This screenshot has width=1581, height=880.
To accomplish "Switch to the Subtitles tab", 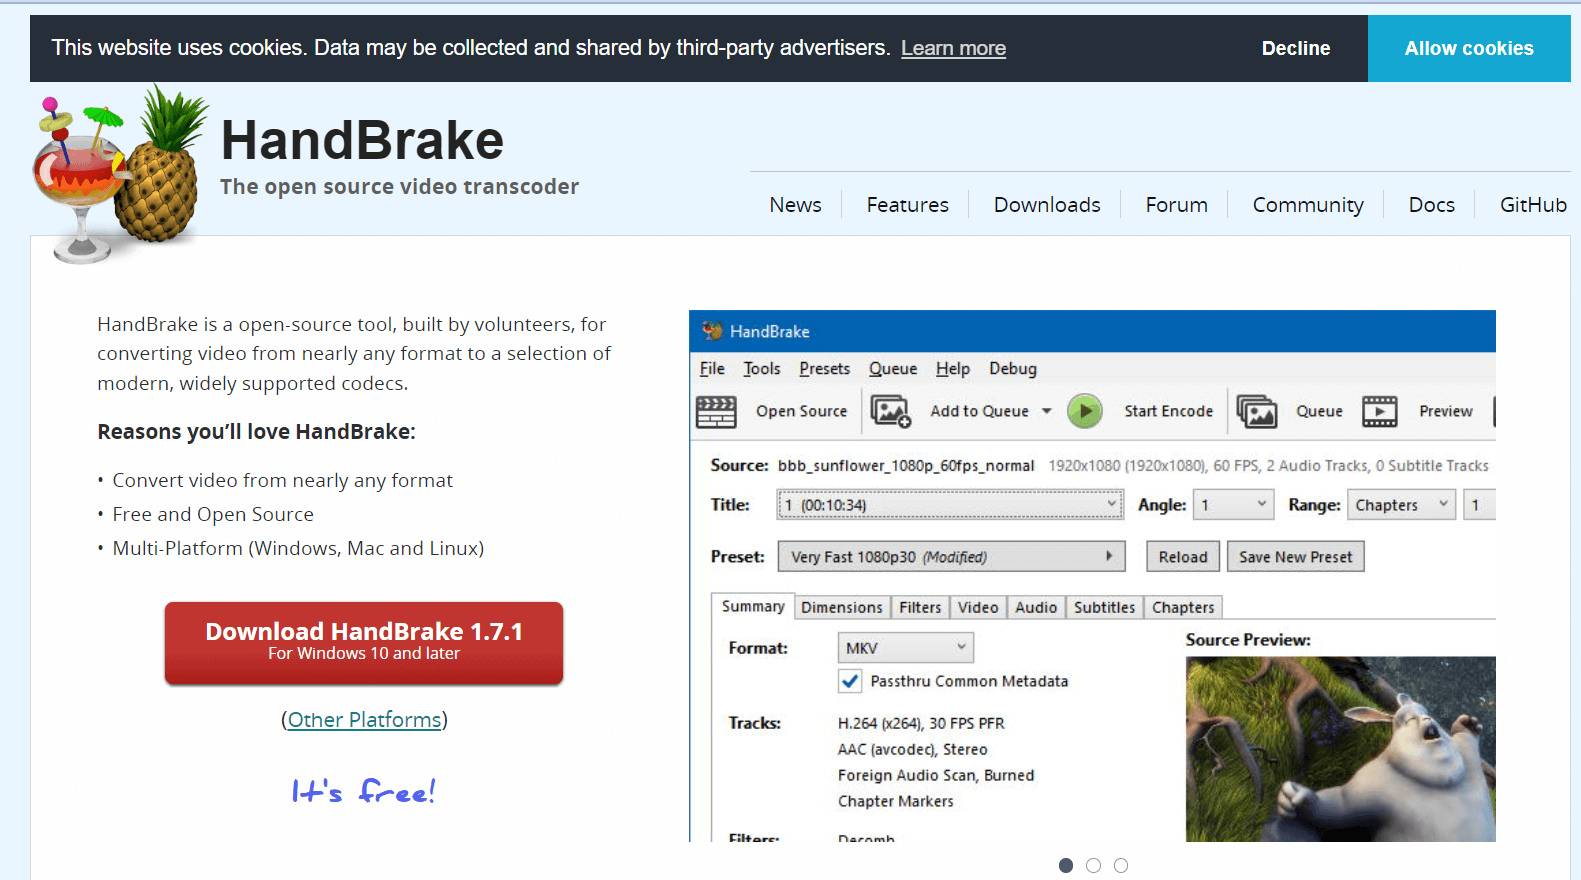I will coord(1105,607).
